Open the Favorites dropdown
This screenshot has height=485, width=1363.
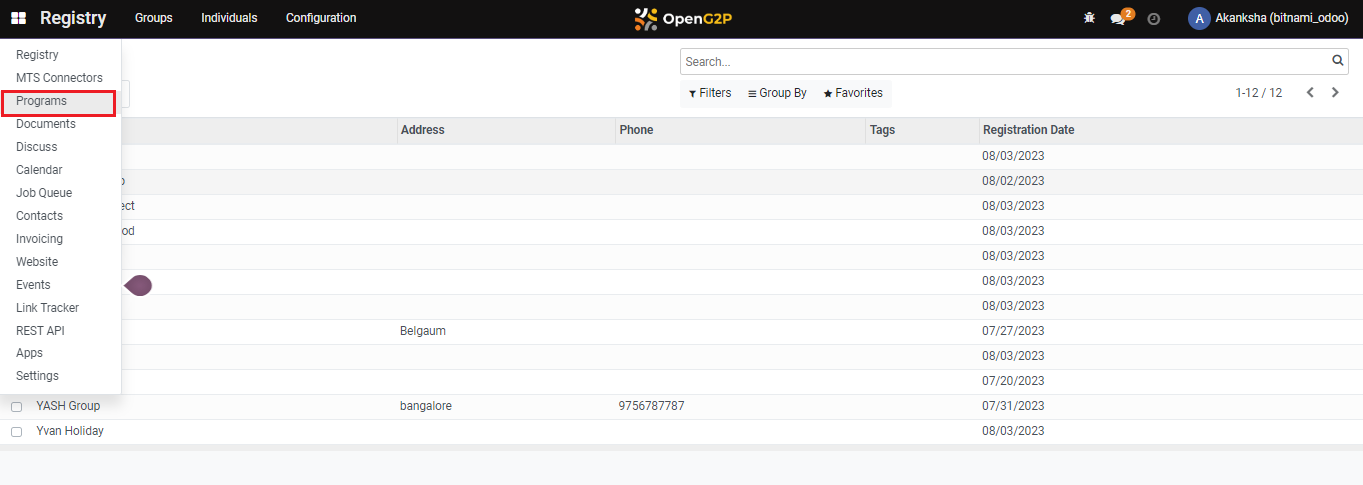coord(853,93)
